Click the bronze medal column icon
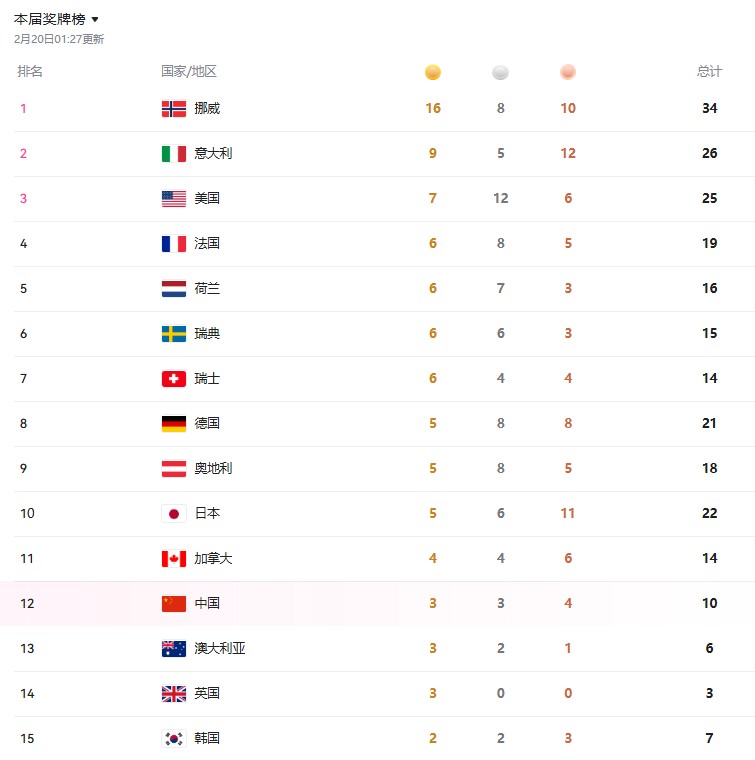Image resolution: width=755 pixels, height=760 pixels. coord(568,72)
